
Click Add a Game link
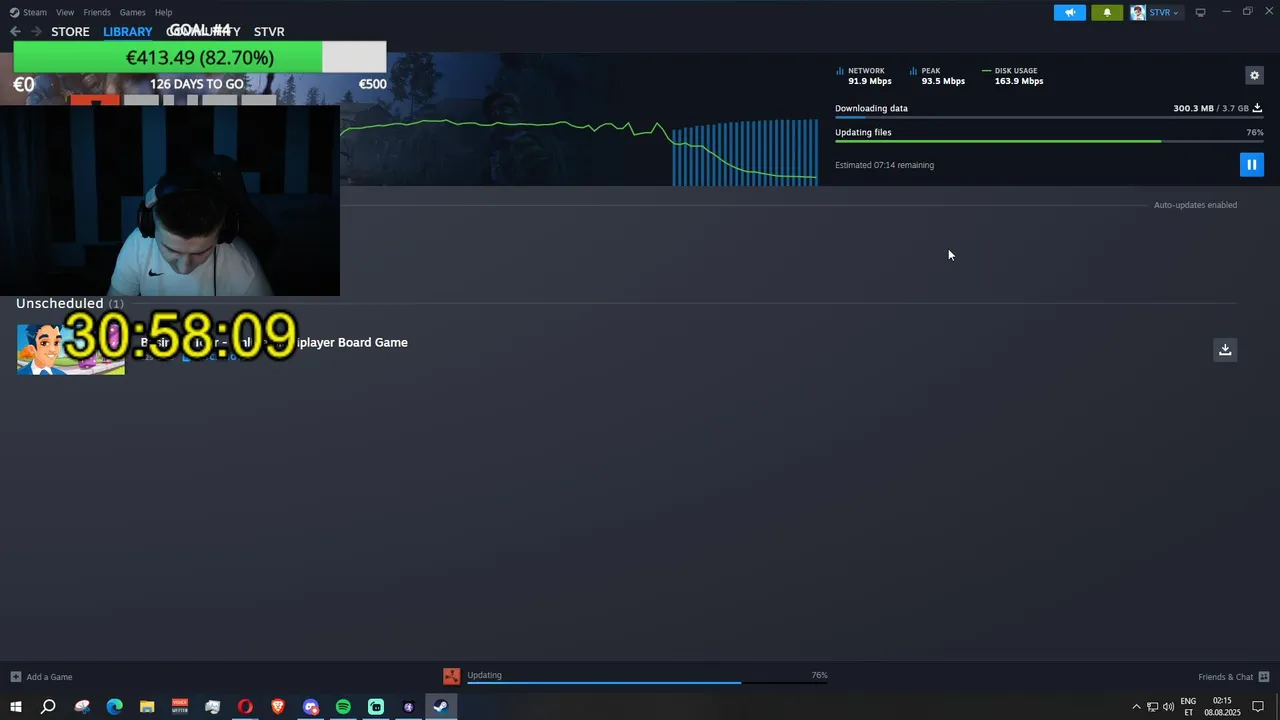(49, 677)
